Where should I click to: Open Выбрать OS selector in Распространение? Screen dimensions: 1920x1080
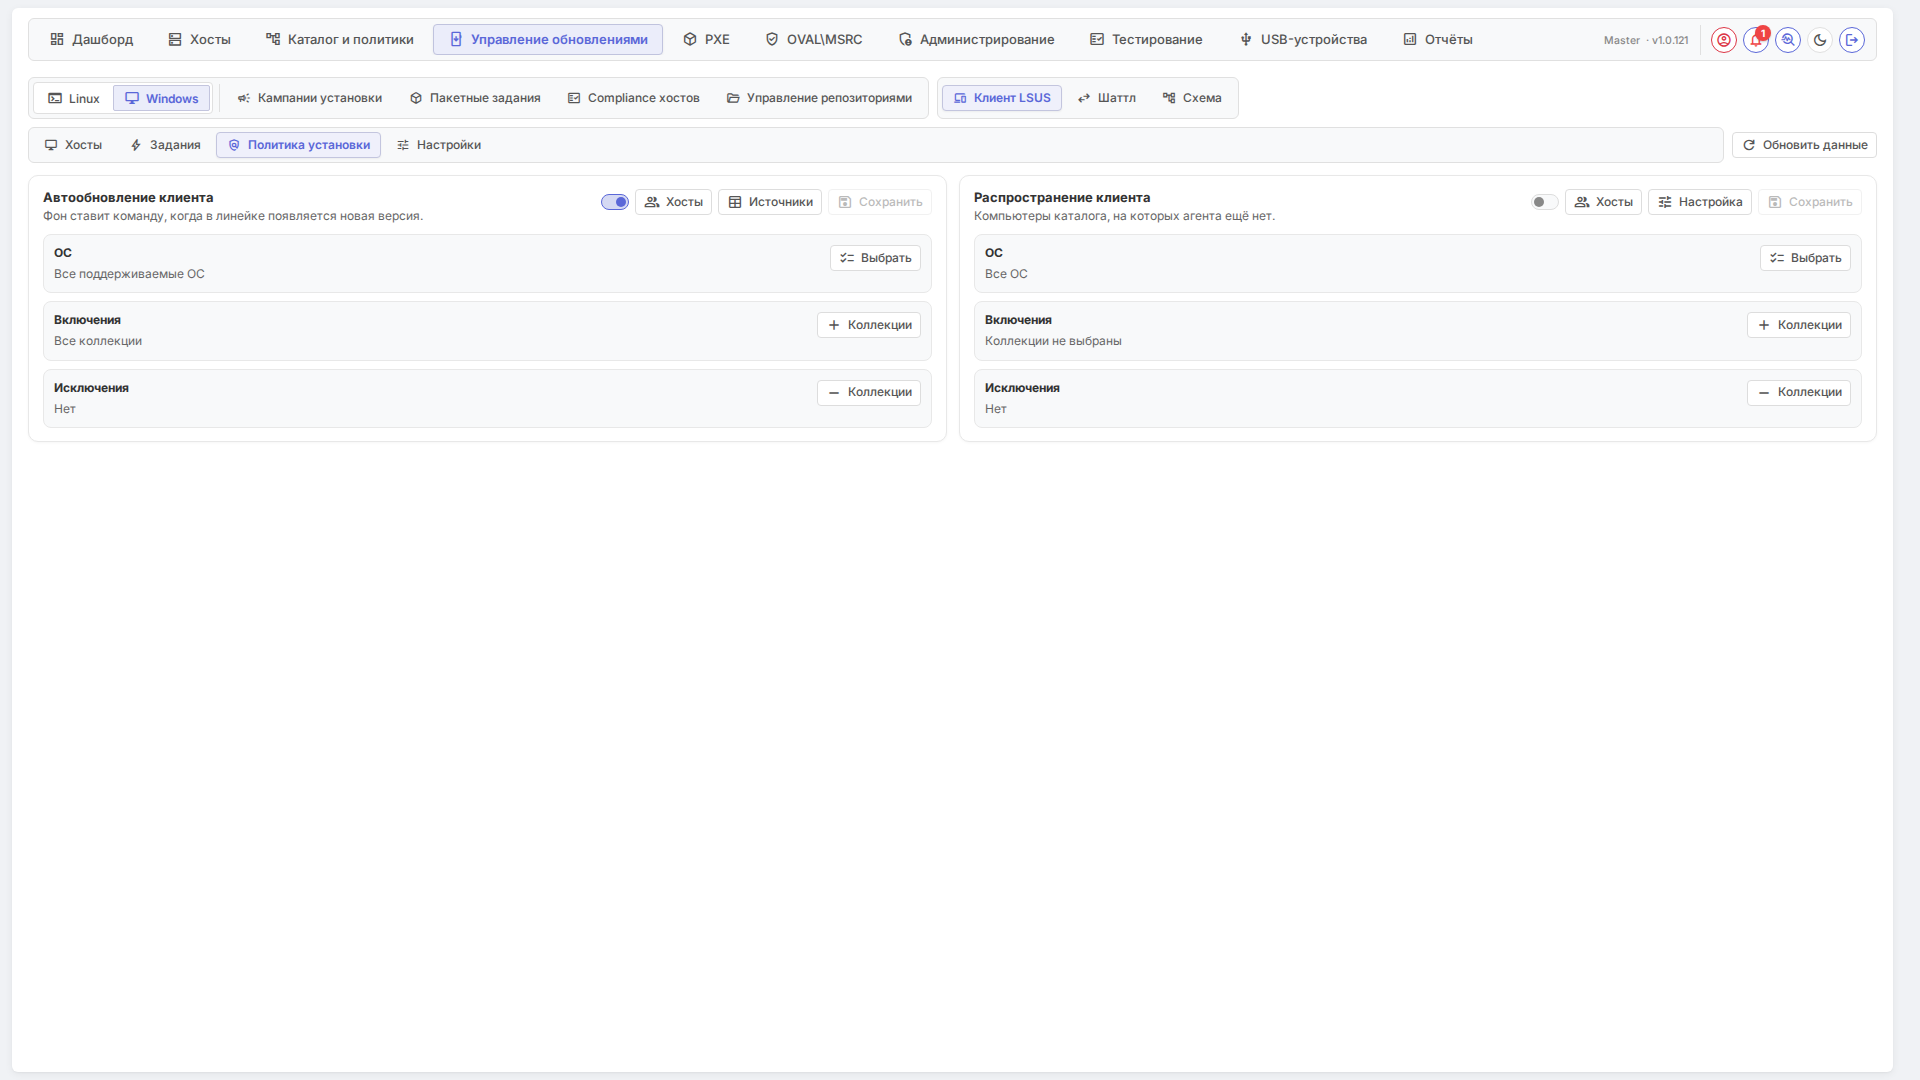click(1805, 258)
